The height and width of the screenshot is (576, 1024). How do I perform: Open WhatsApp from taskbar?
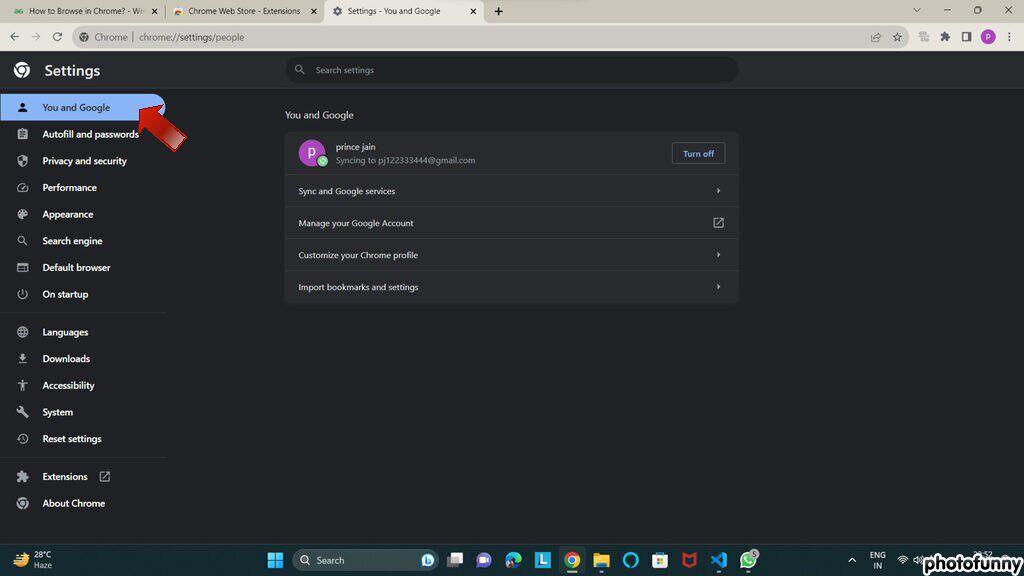tap(748, 560)
